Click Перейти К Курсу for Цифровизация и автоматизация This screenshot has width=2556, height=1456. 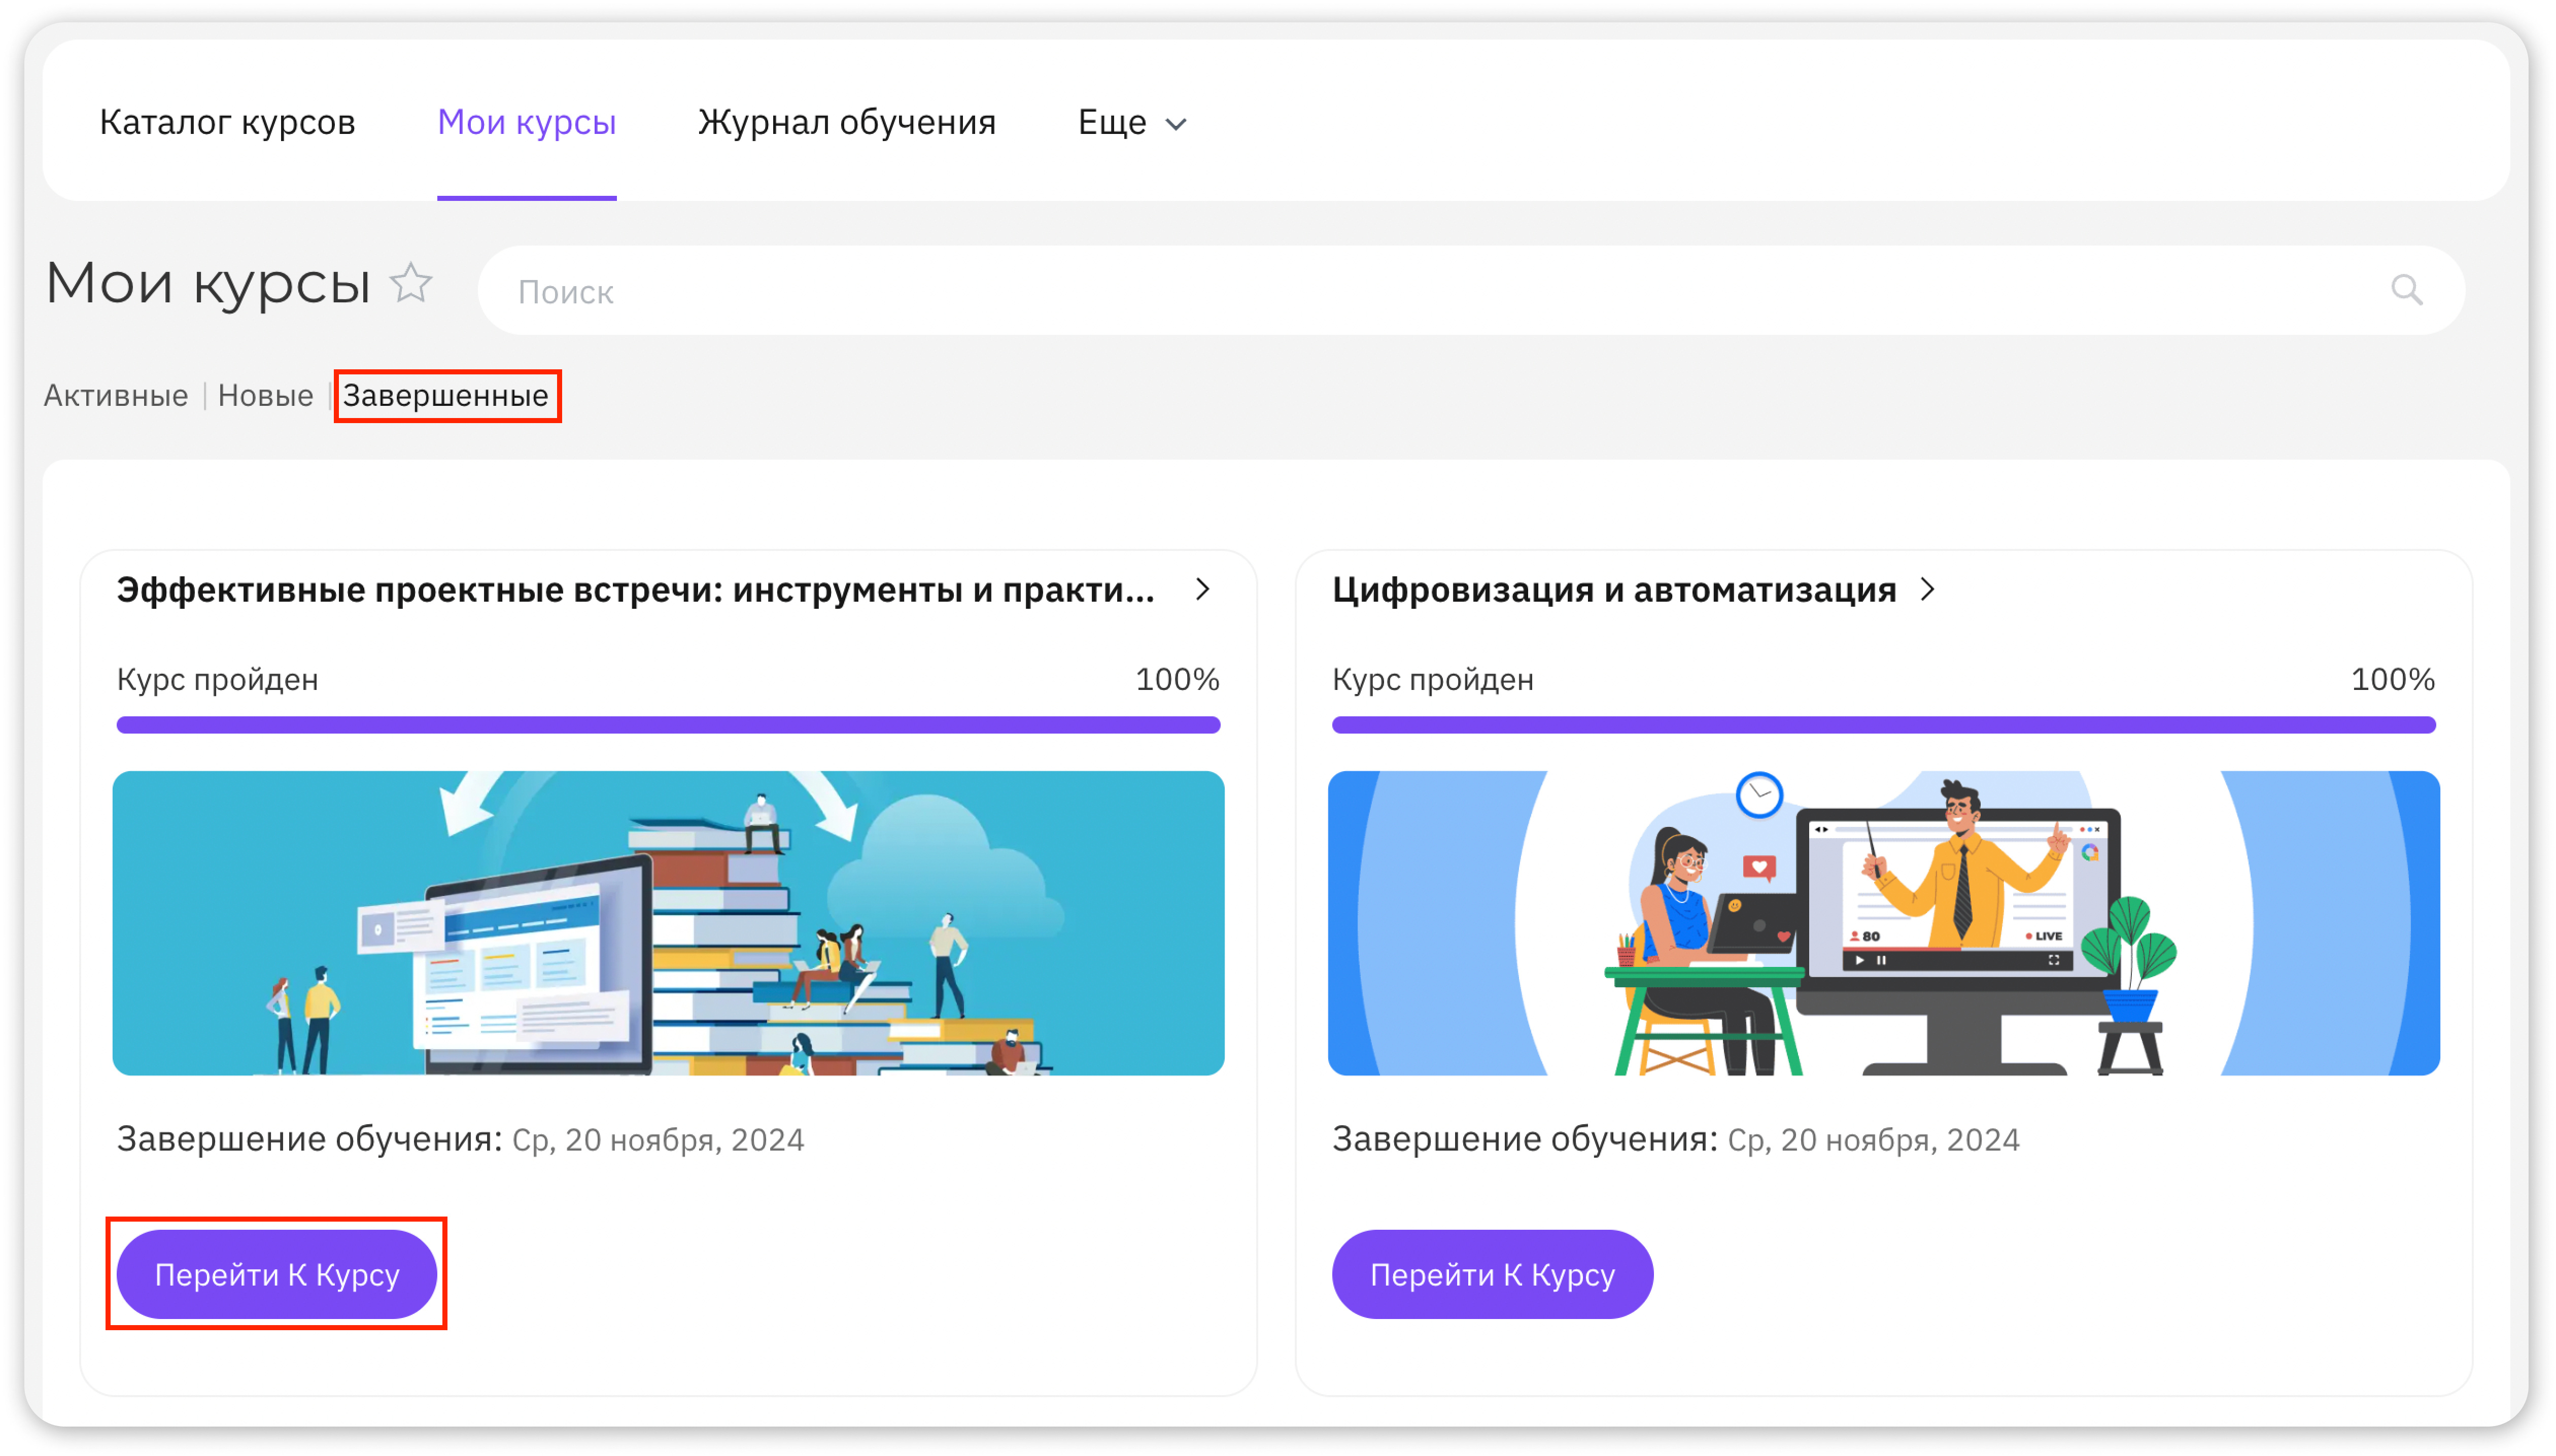coord(1492,1274)
